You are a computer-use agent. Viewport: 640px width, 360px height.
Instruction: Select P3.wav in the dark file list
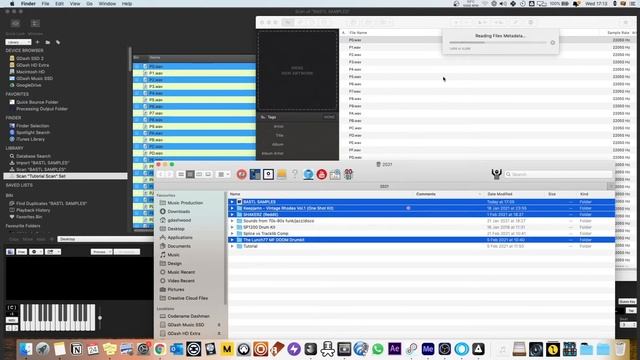click(194, 87)
